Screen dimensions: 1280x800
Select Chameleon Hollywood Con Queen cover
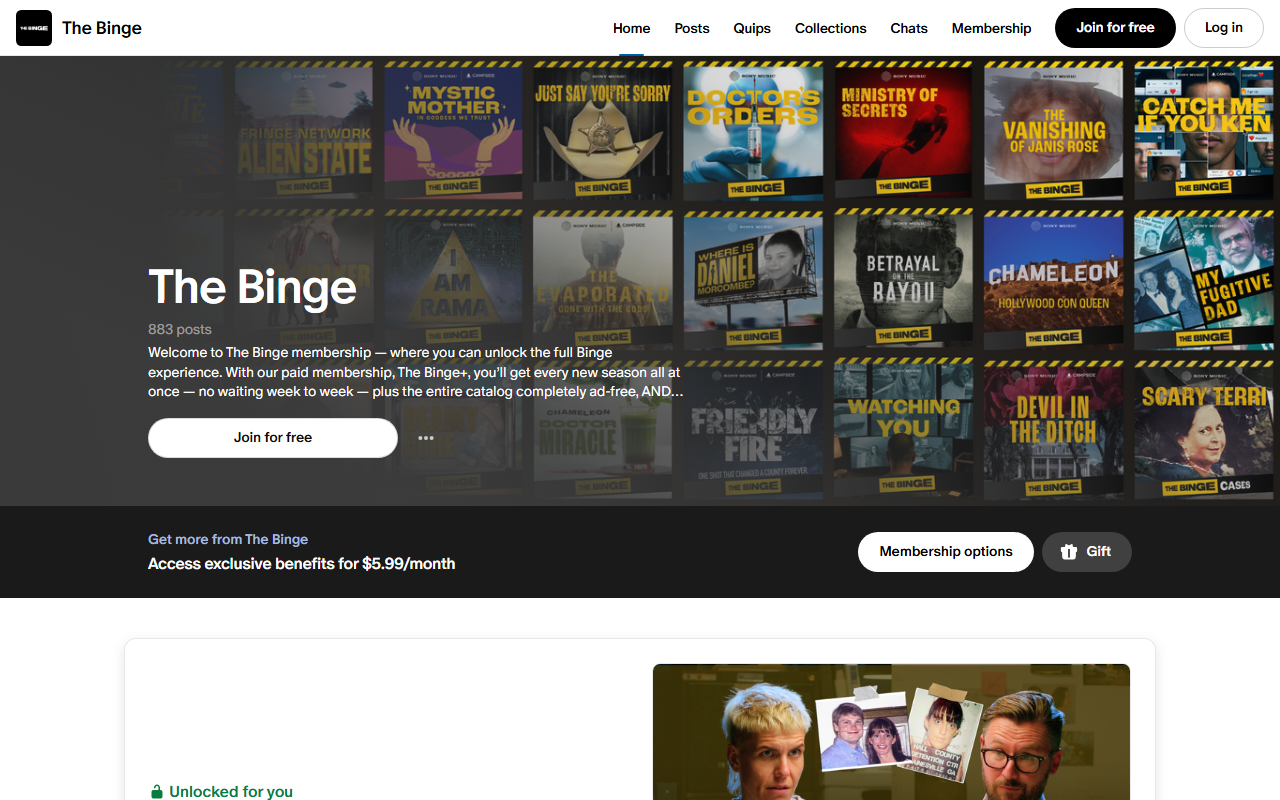point(1053,280)
